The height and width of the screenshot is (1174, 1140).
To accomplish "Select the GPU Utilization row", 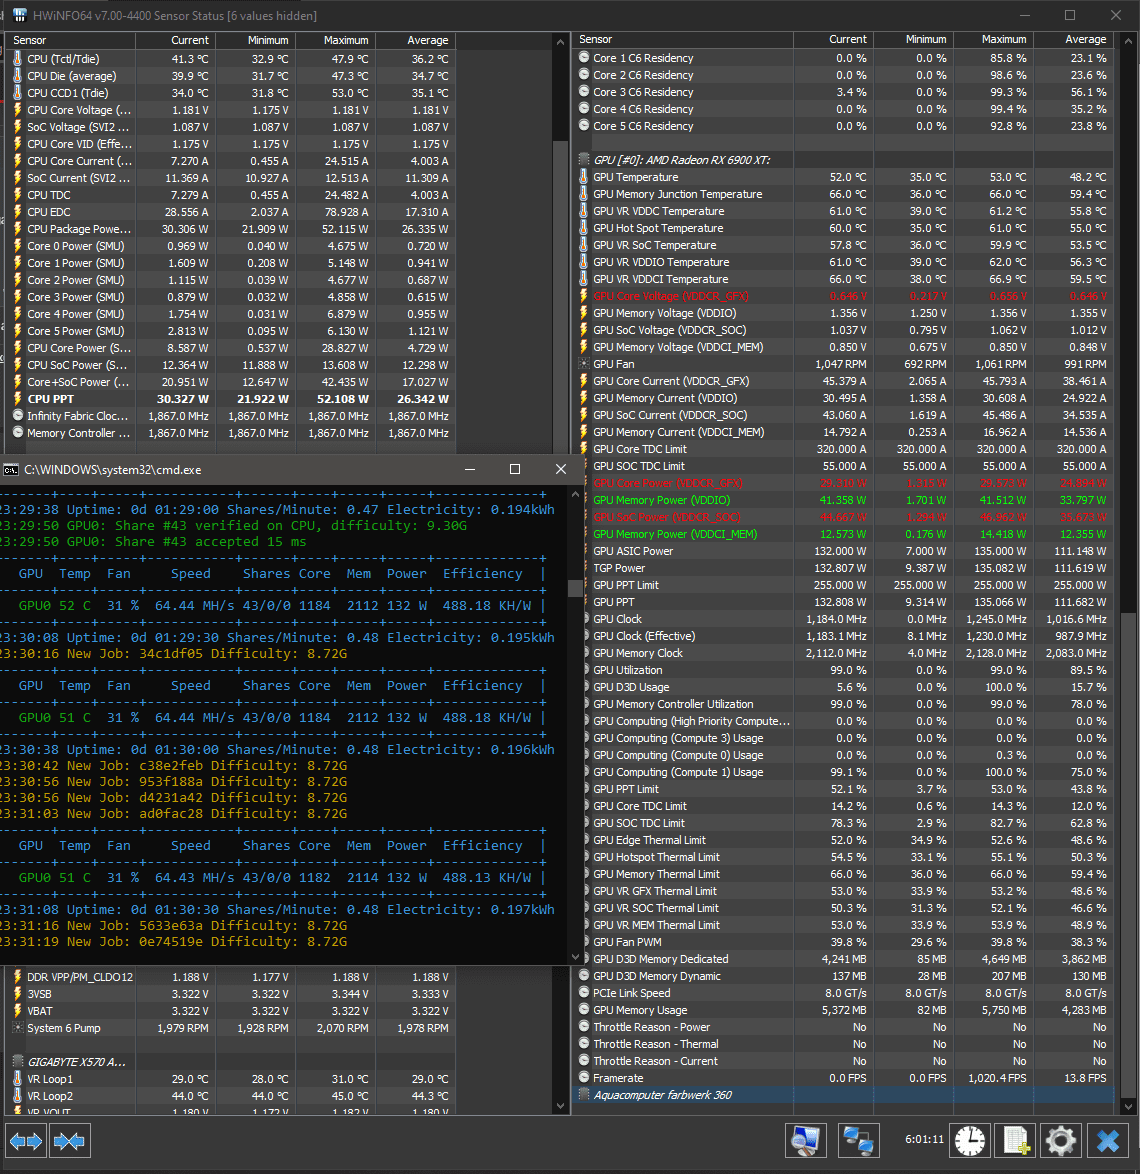I will (x=845, y=670).
